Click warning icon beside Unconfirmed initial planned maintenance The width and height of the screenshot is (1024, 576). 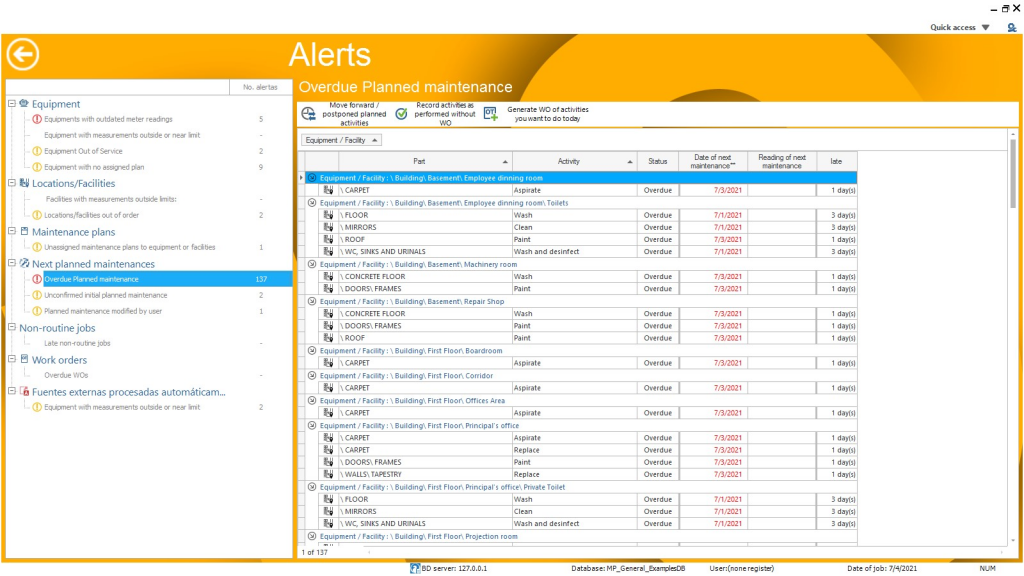click(37, 295)
